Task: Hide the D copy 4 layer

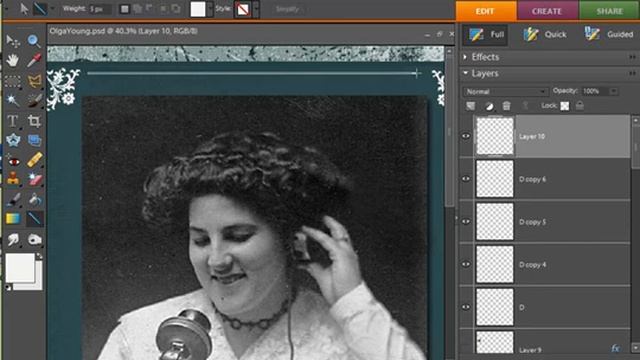Action: [466, 264]
